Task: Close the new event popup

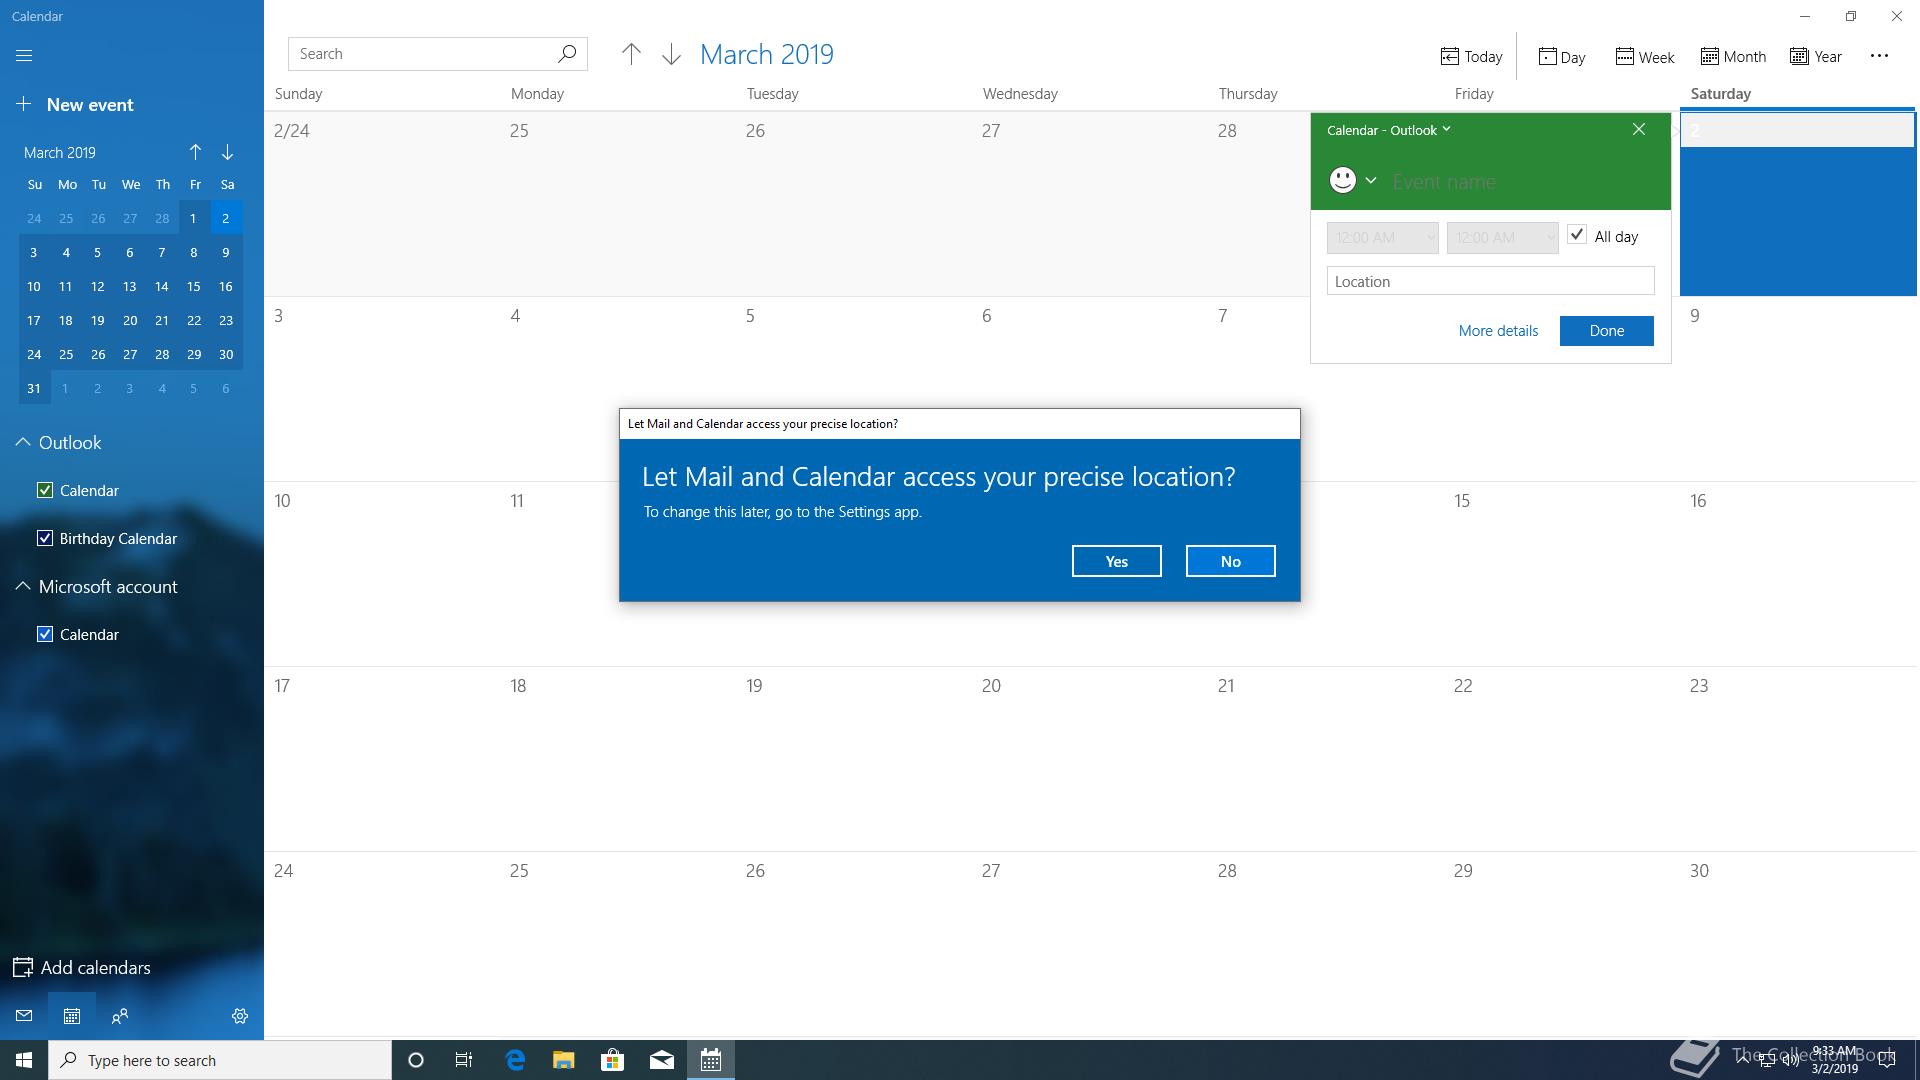Action: (x=1638, y=129)
